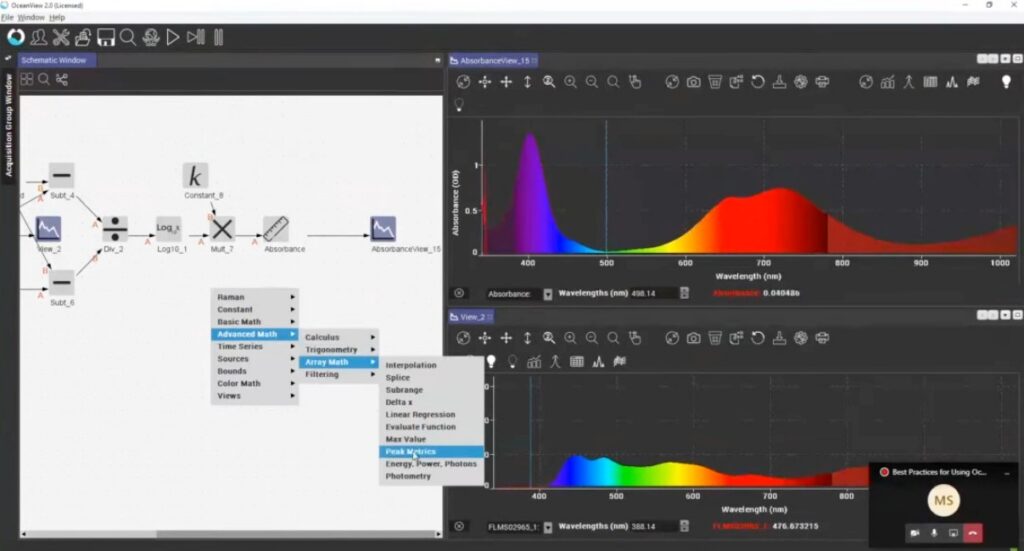Click the trash icon in View_2 toolbar

tap(715, 338)
